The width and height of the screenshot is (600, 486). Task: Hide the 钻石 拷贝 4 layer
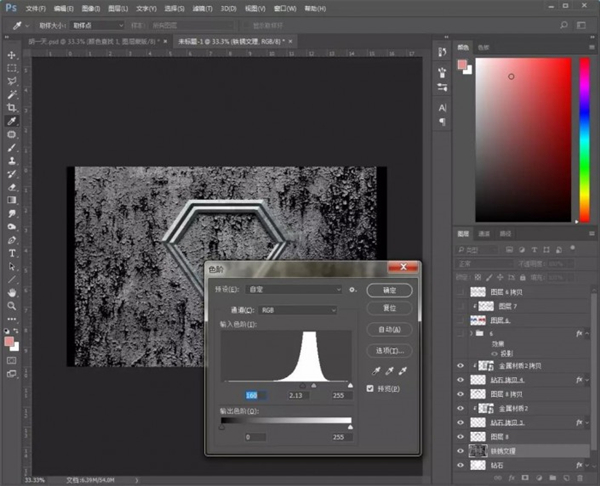(x=460, y=381)
